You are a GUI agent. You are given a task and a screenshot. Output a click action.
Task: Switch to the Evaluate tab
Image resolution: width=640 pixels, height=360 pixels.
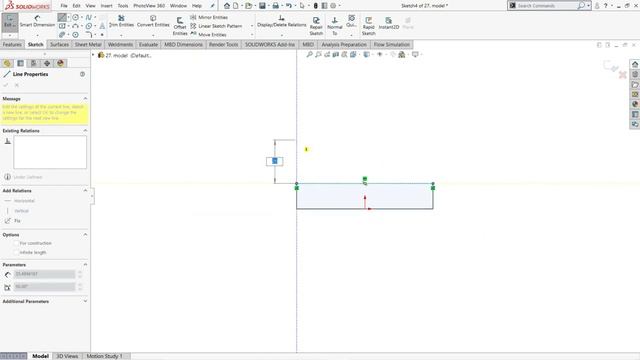148,44
